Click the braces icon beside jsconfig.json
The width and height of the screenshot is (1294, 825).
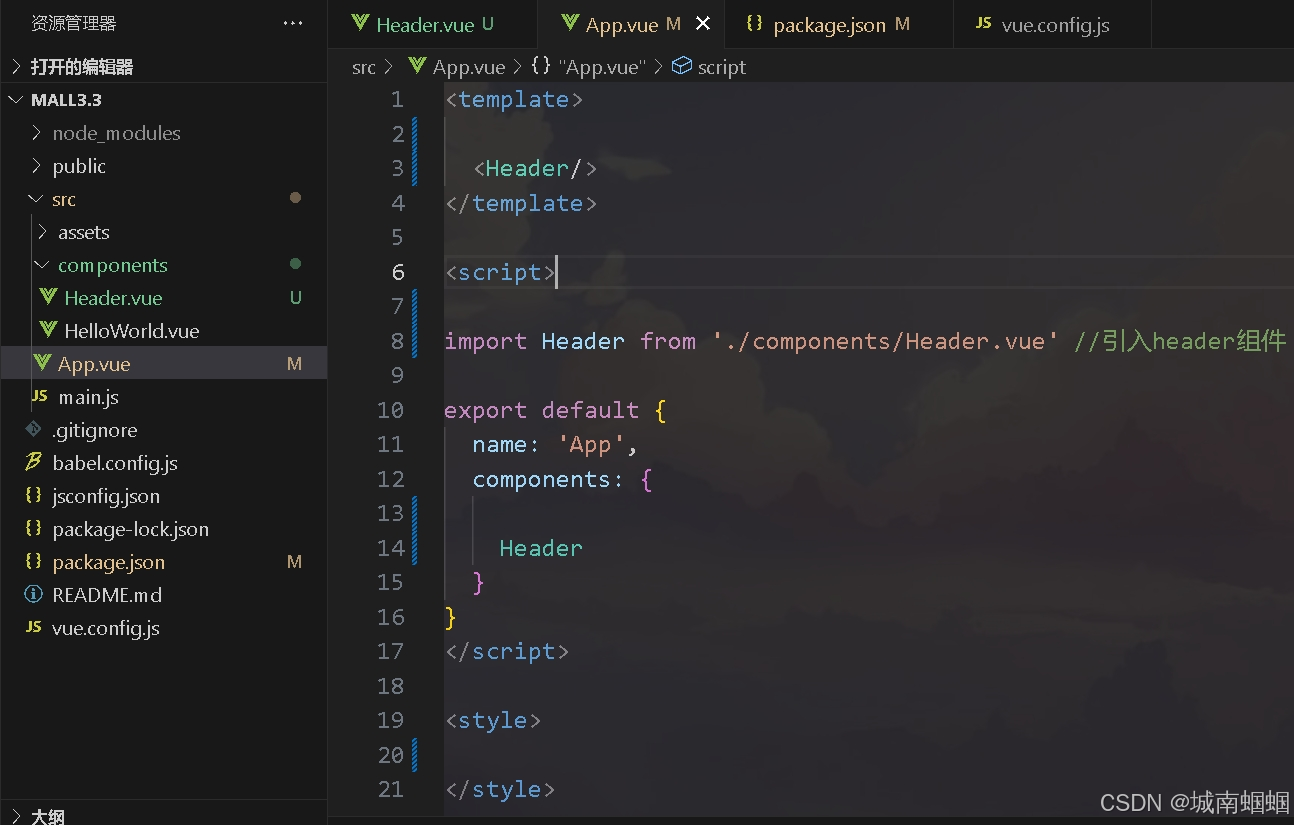pyautogui.click(x=33, y=495)
